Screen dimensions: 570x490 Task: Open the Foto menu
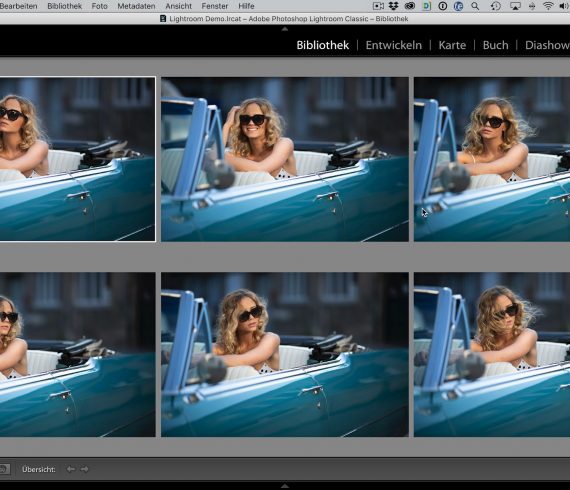(x=100, y=6)
